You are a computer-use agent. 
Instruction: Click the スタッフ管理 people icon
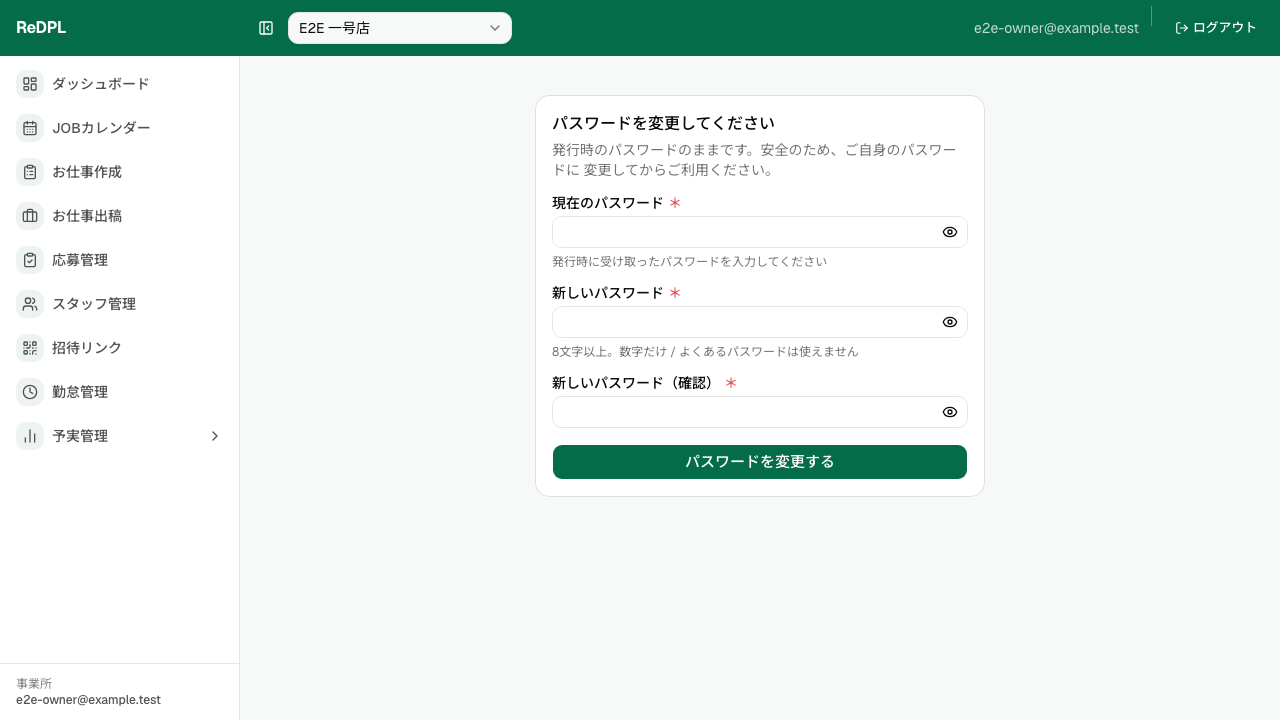coord(30,304)
